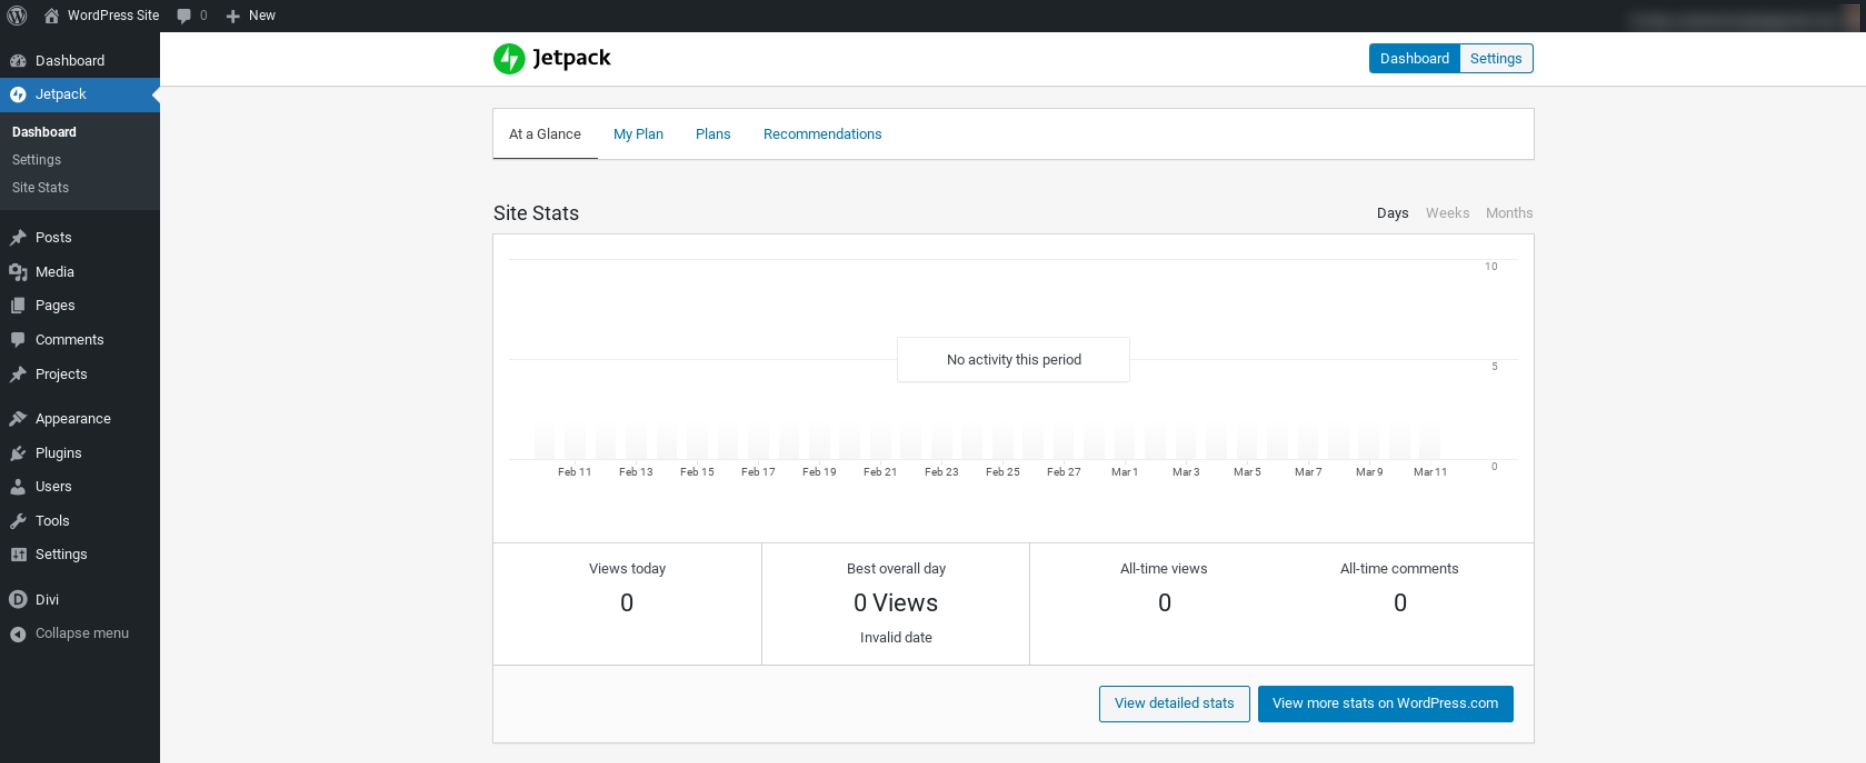Switch to the My Plan tab
1866x763 pixels.
[x=638, y=134]
